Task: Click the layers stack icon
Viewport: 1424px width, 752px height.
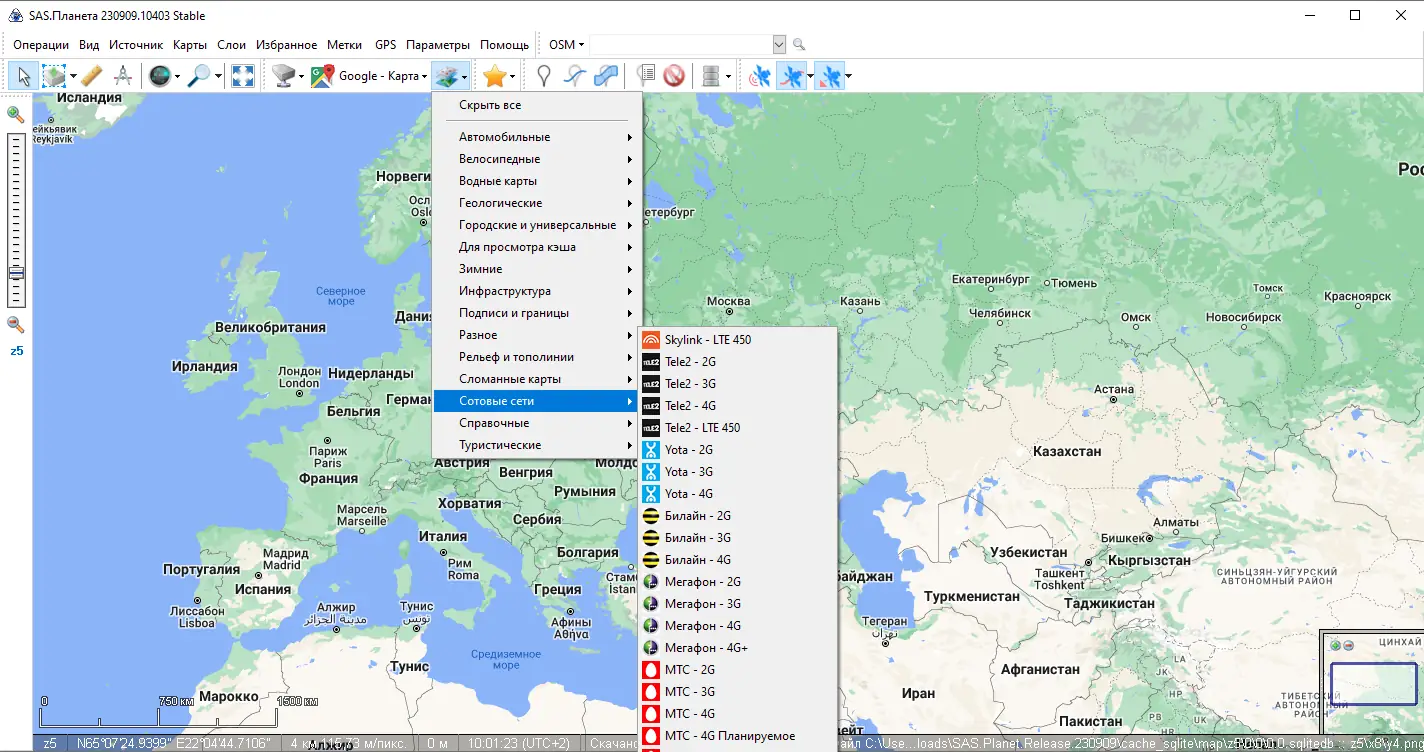Action: click(x=445, y=75)
